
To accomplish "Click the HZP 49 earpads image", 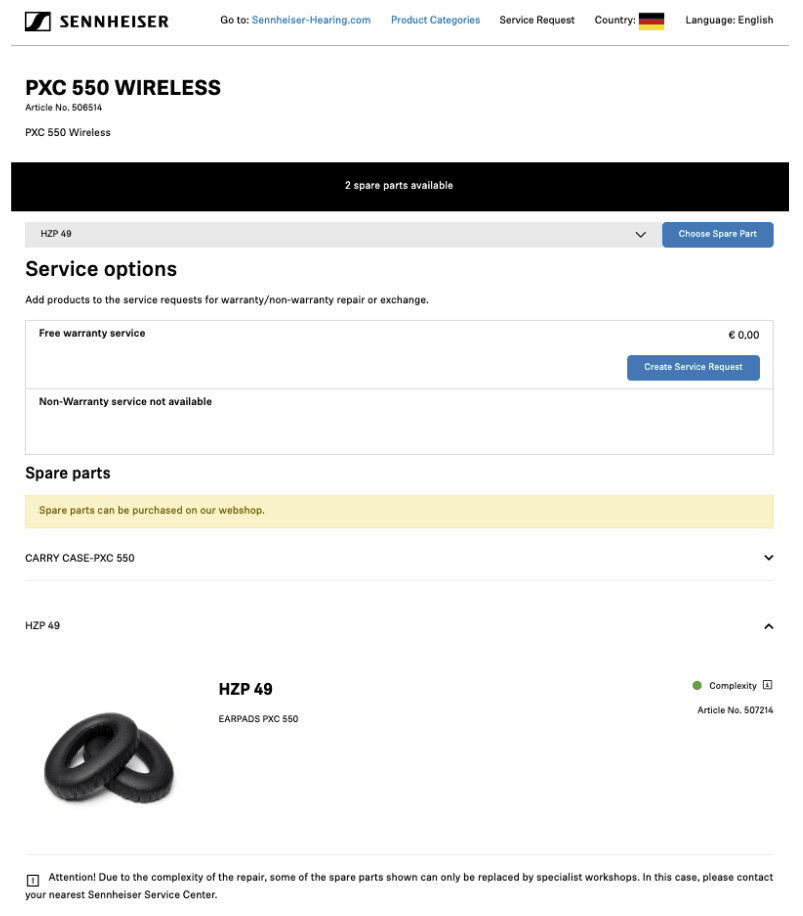I will [109, 757].
